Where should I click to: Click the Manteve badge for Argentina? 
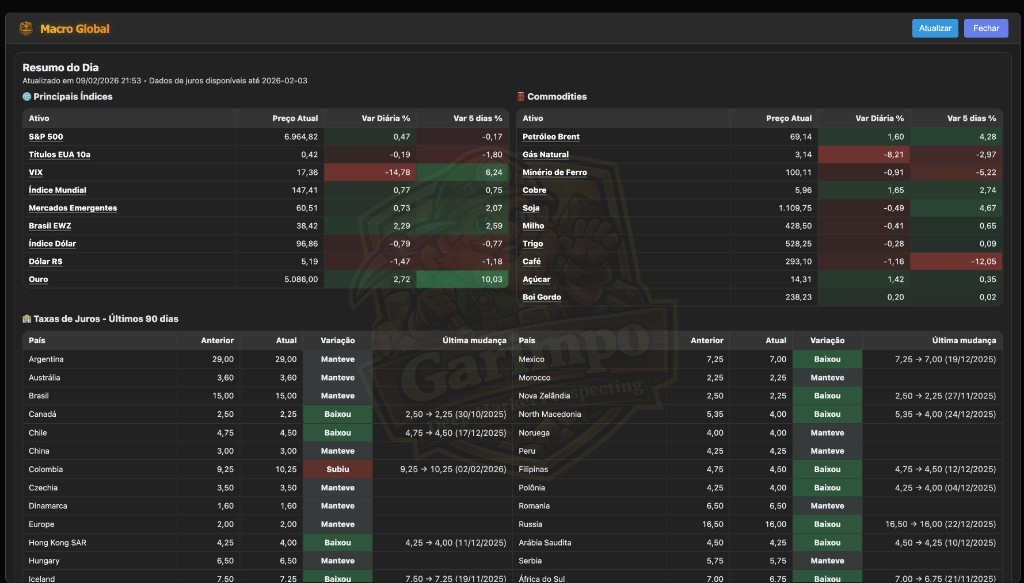point(339,358)
